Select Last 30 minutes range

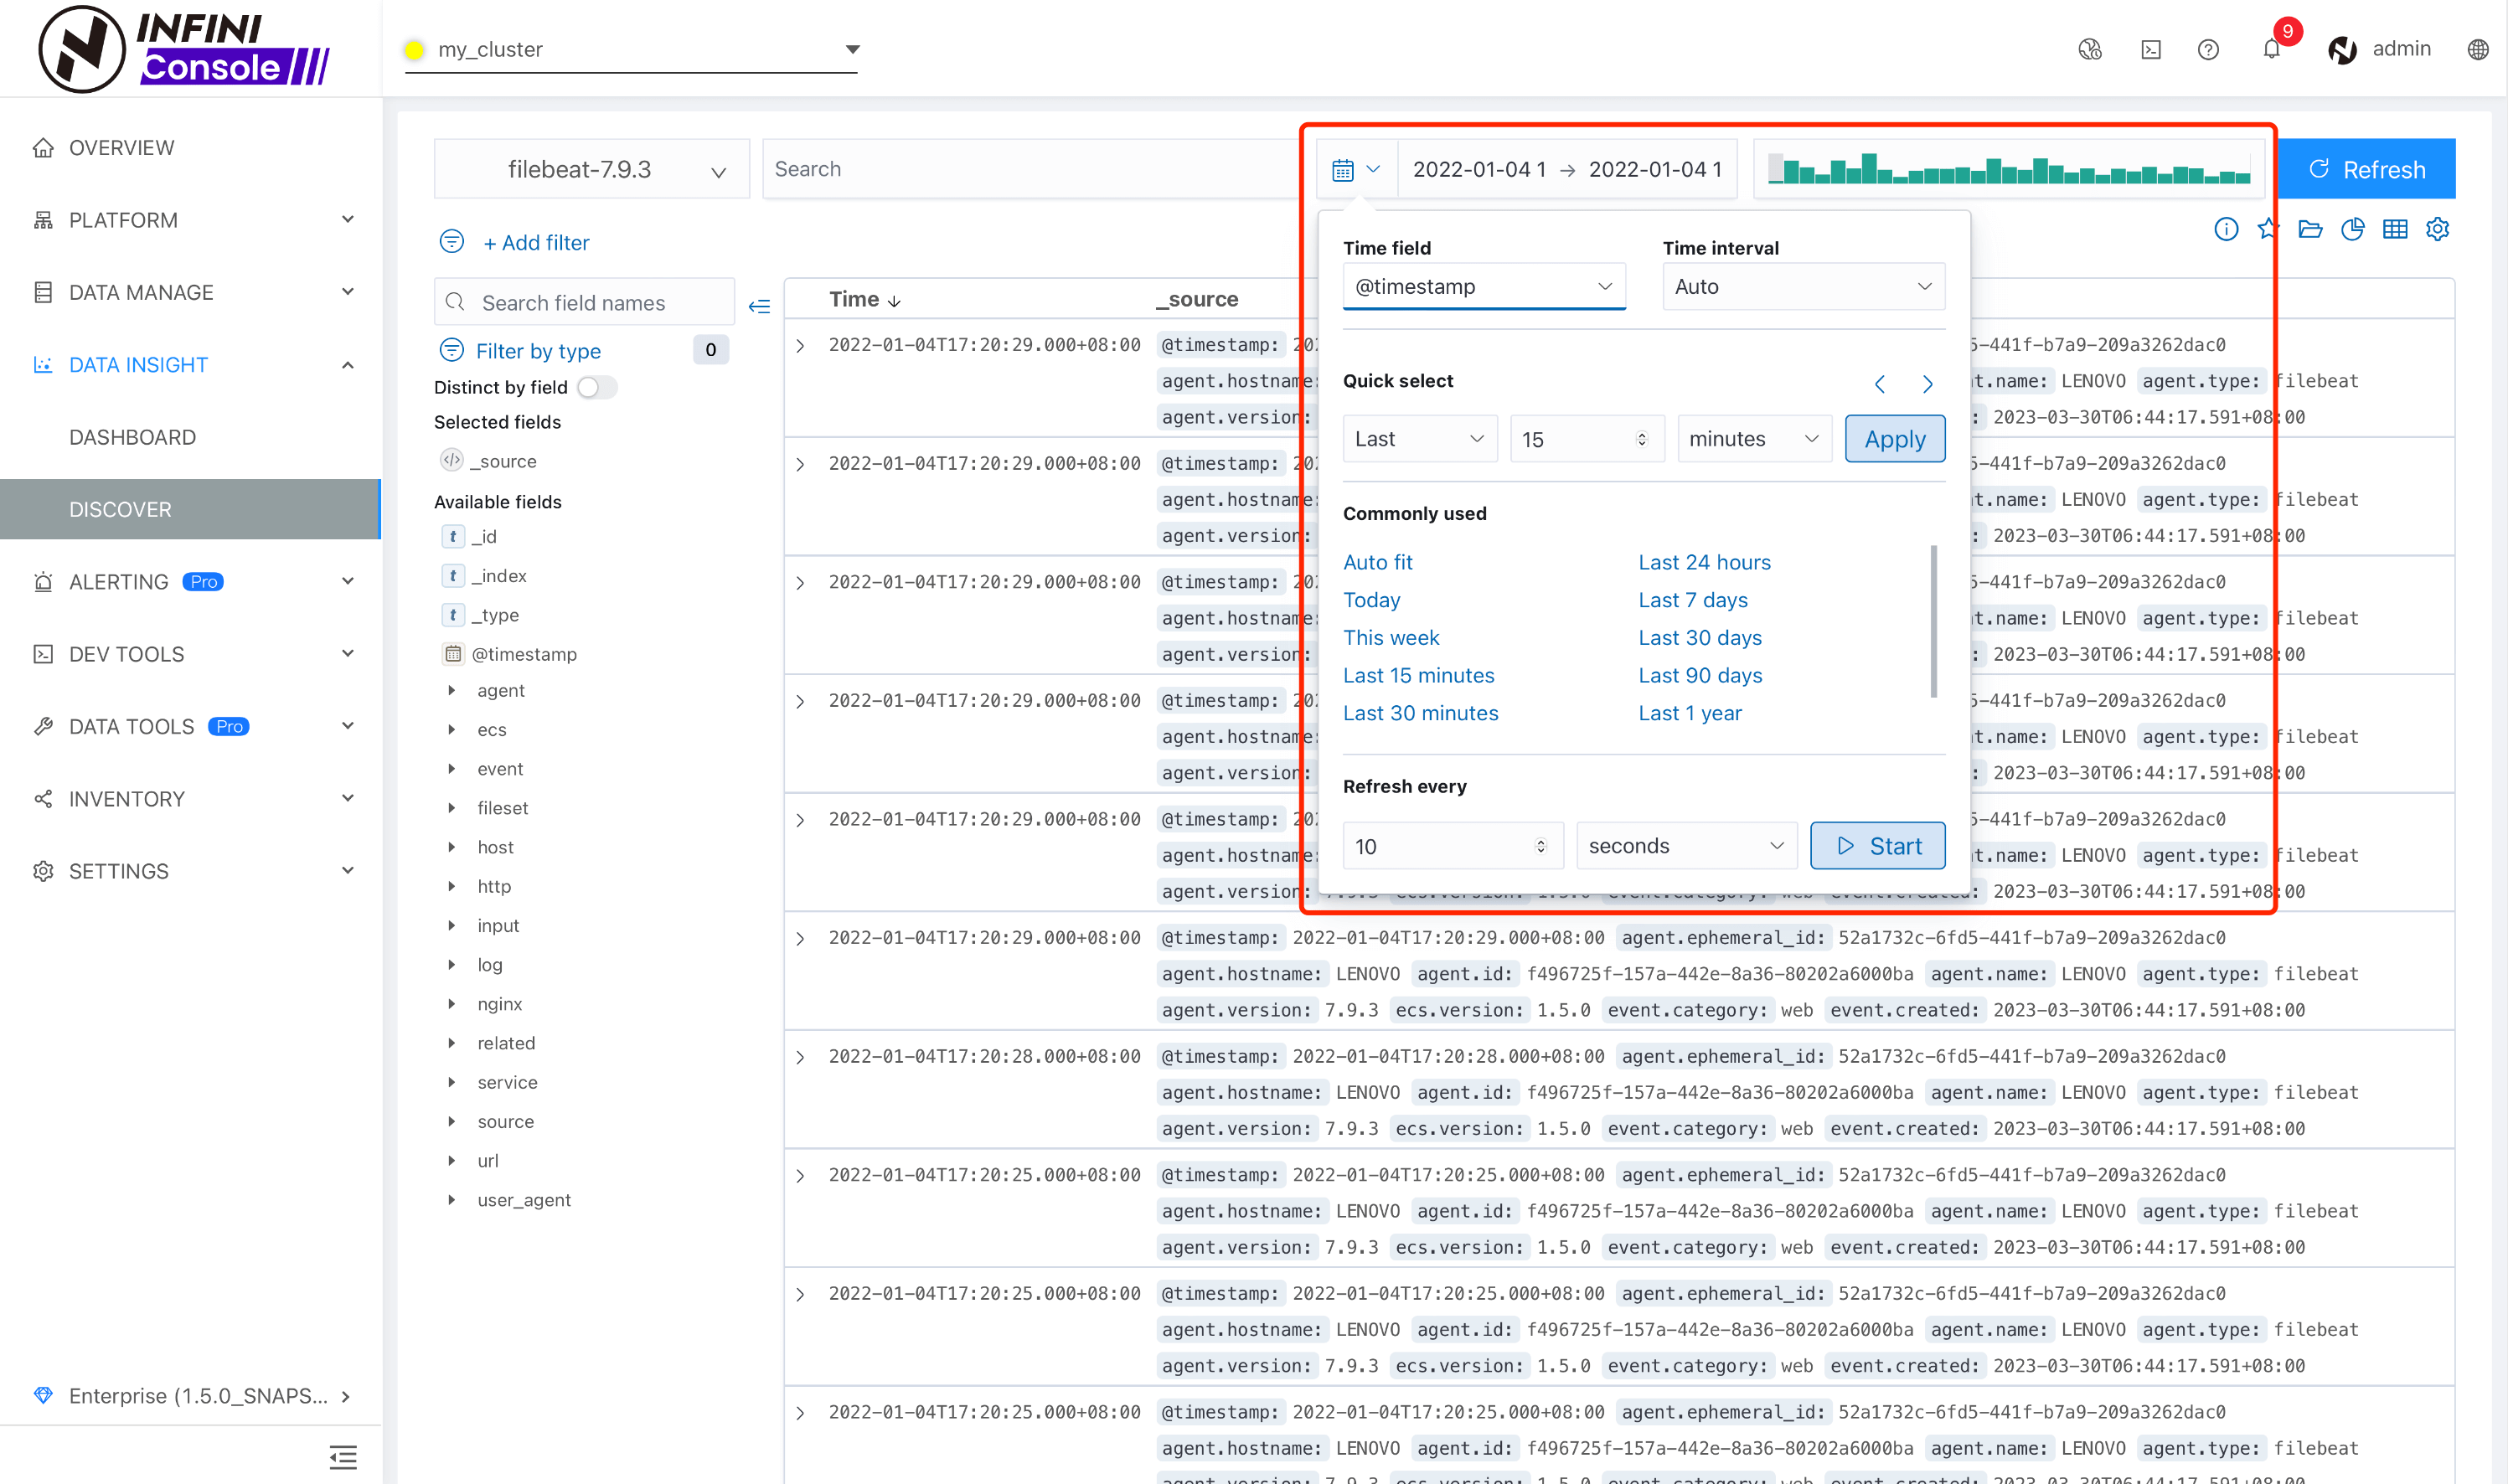pyautogui.click(x=1420, y=713)
